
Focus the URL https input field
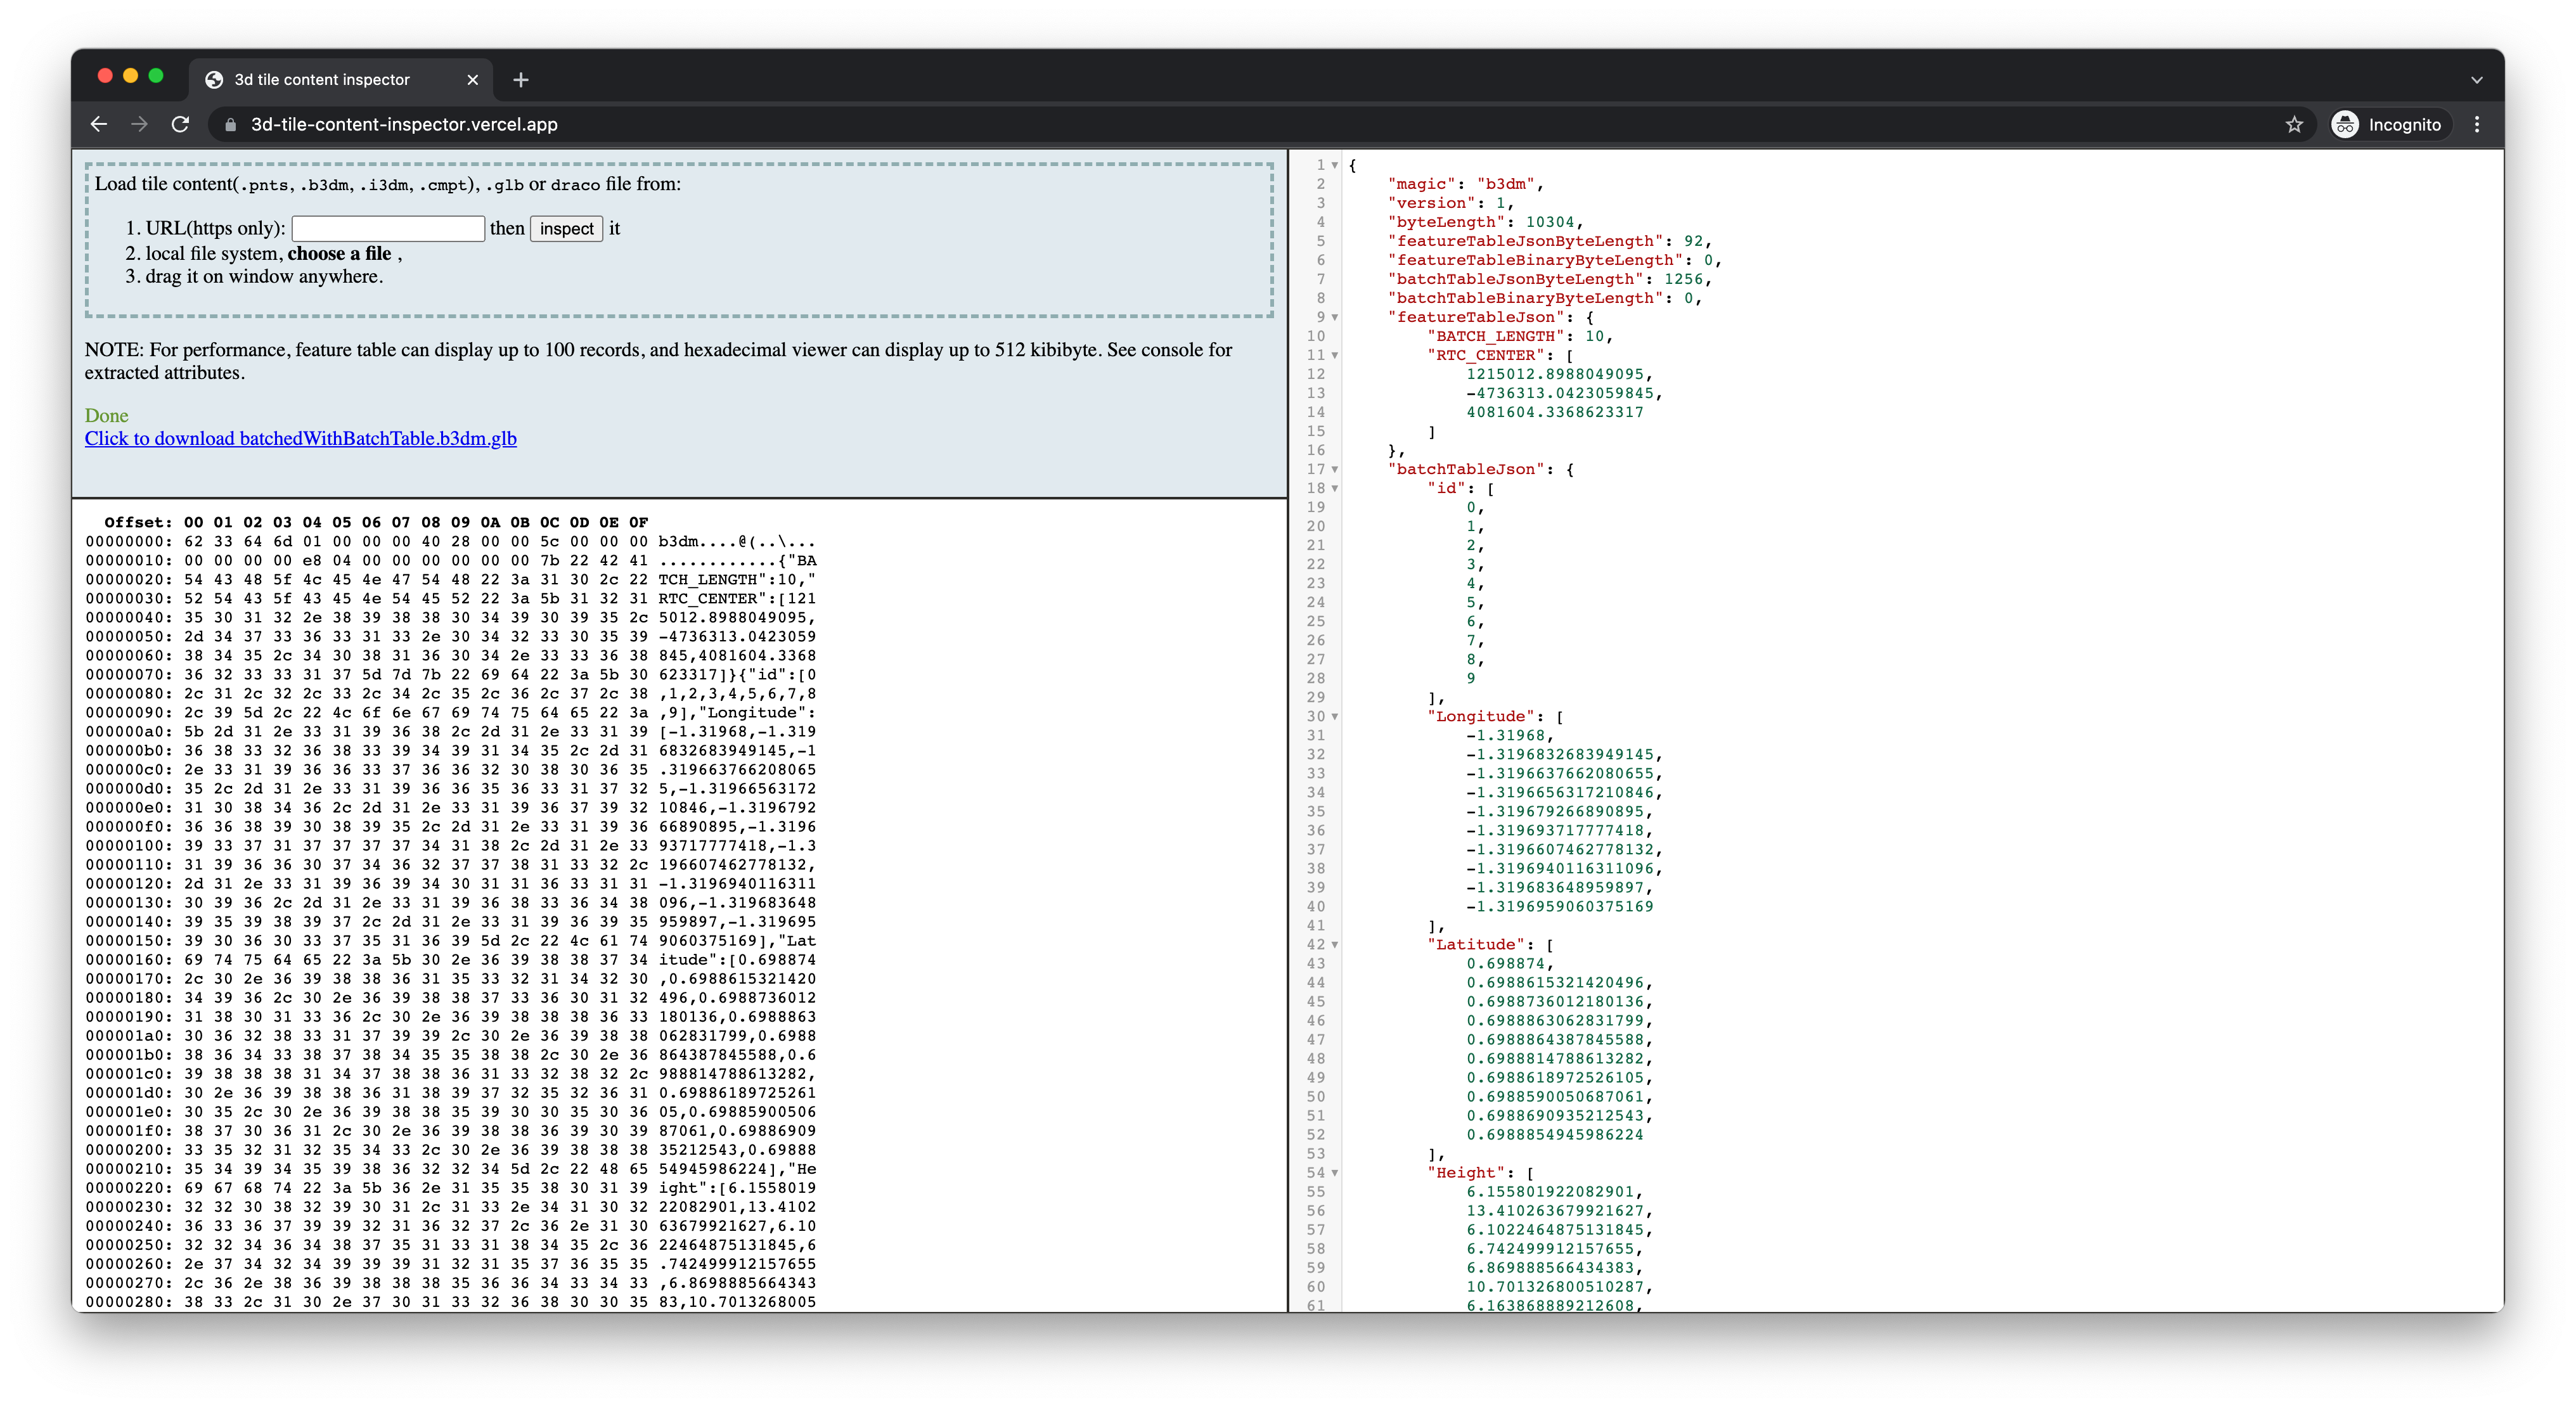click(388, 228)
